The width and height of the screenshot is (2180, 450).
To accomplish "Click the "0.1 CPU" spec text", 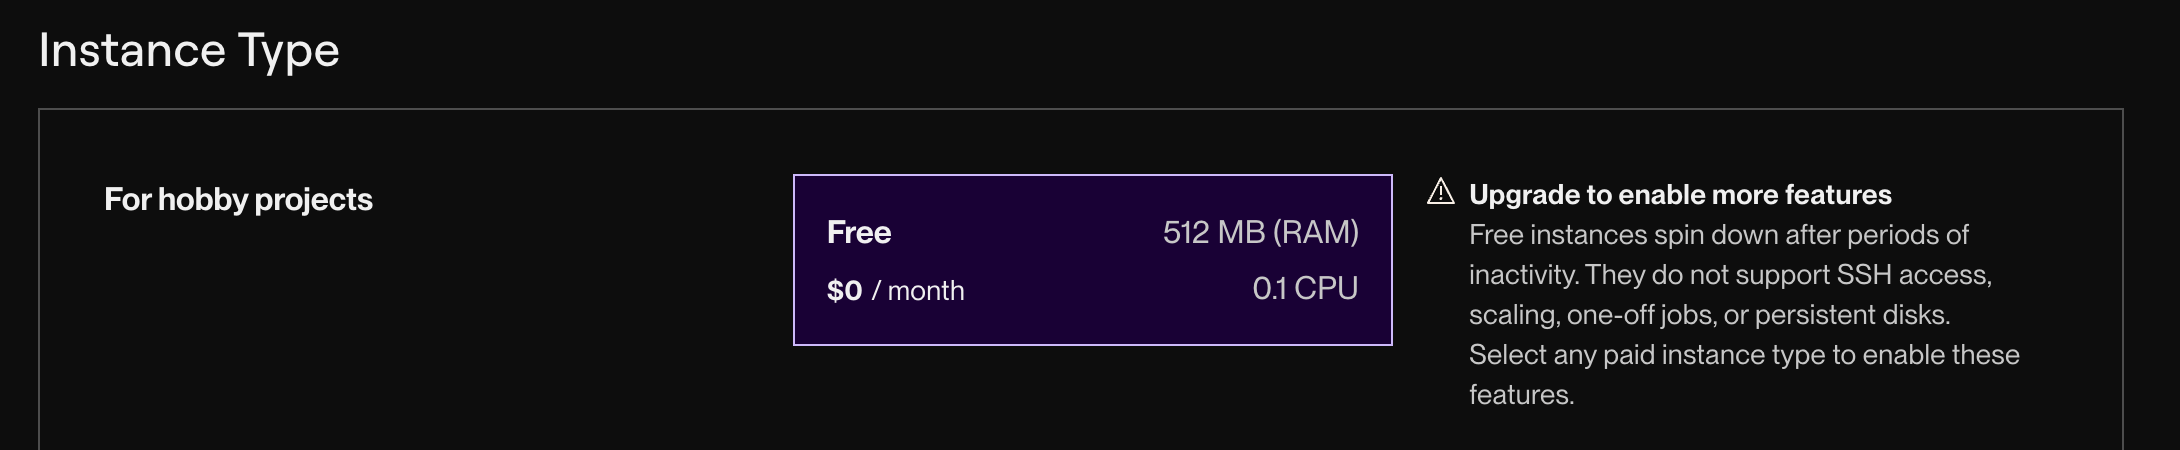I will [1305, 289].
